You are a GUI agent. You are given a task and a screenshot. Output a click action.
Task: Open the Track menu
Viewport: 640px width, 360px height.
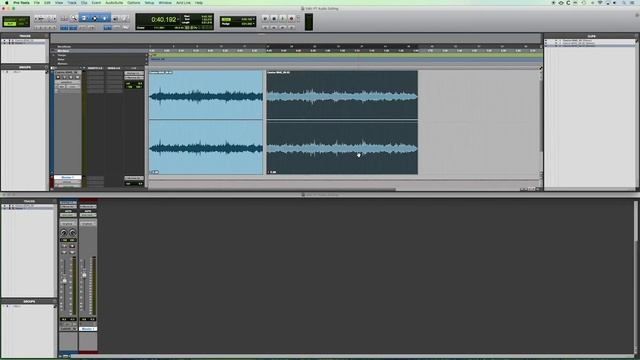pyautogui.click(x=72, y=2)
